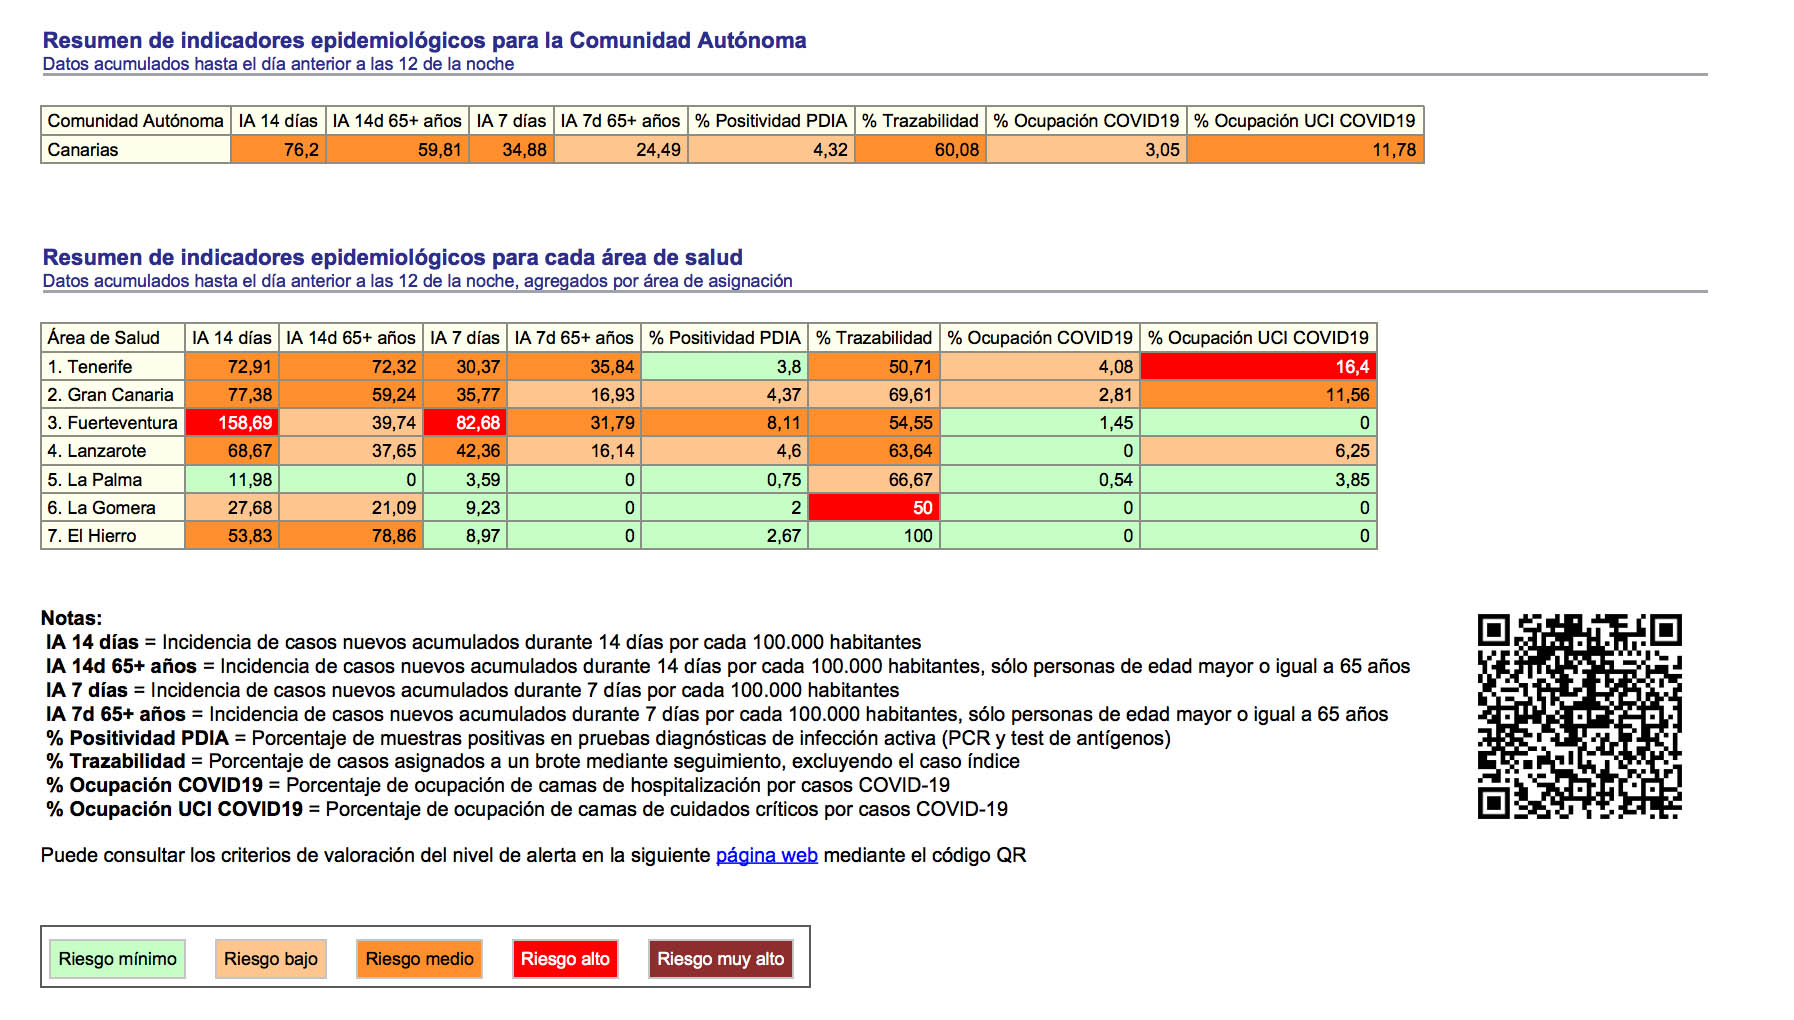Click Tenerife ocupación value 4,08
The image size is (1794, 1020).
coord(1040,367)
